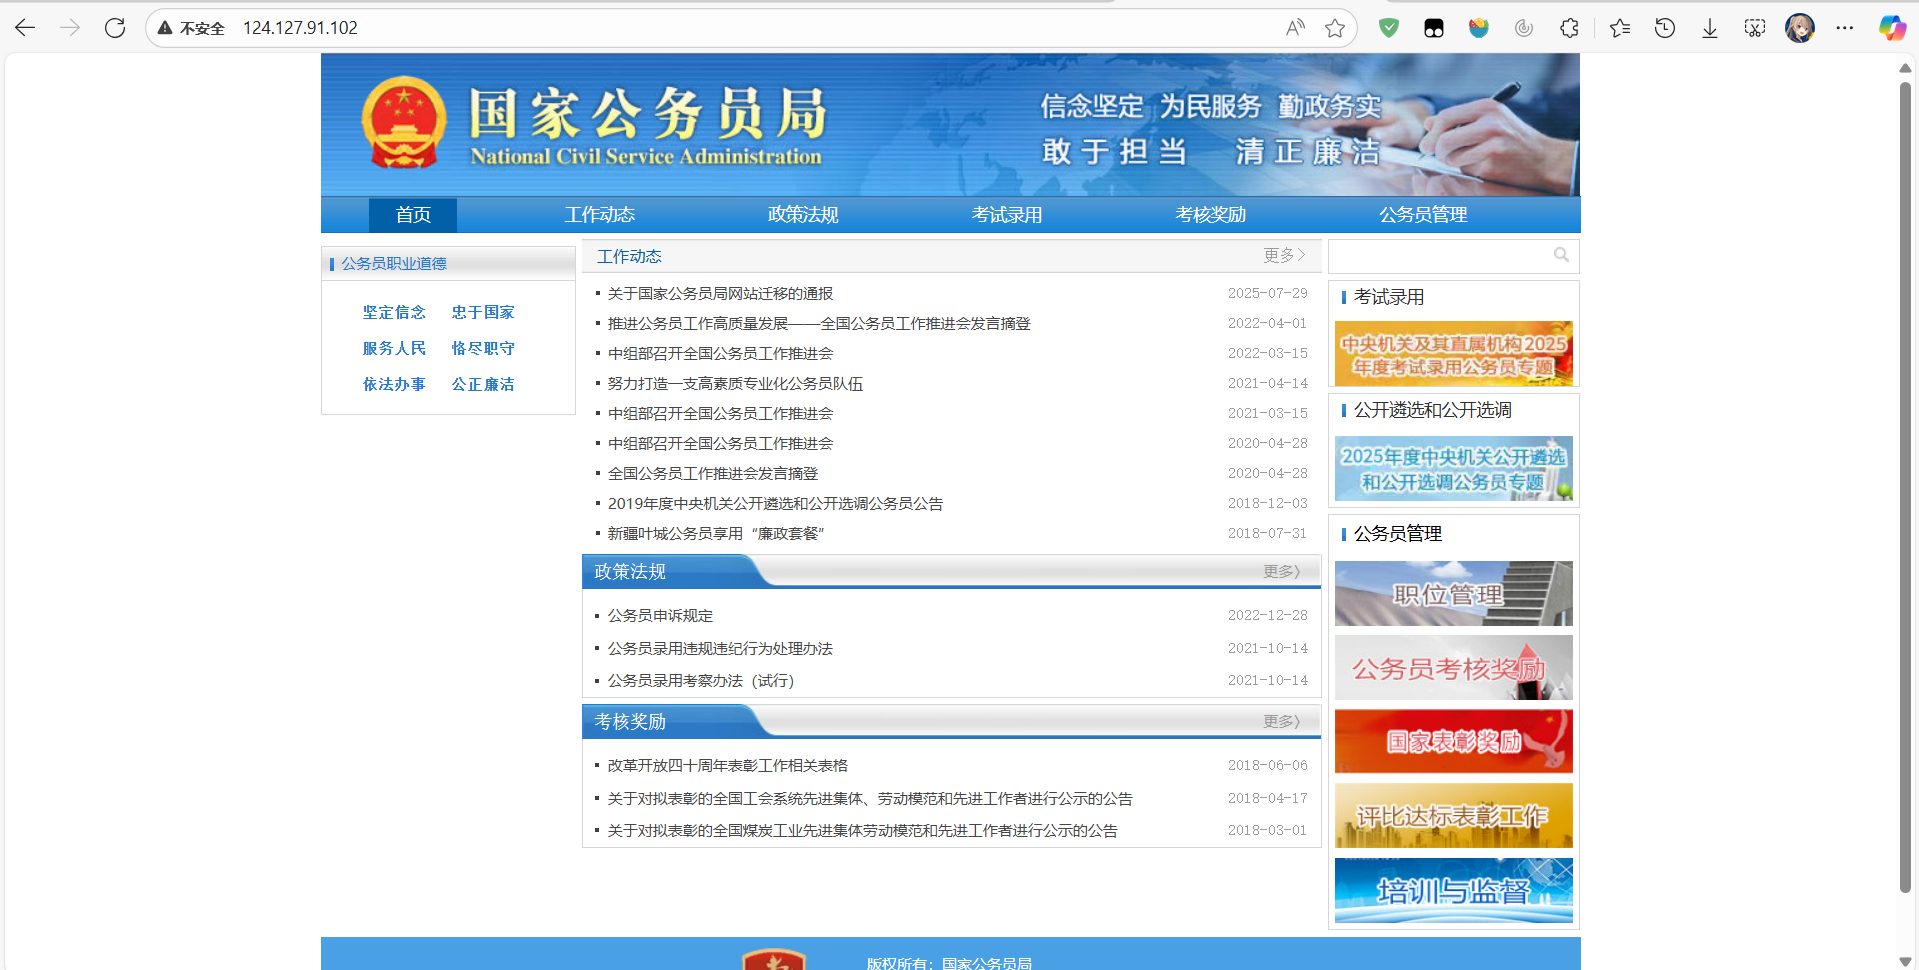Viewport: 1919px width, 970px height.
Task: View browsing history
Action: click(x=1664, y=28)
